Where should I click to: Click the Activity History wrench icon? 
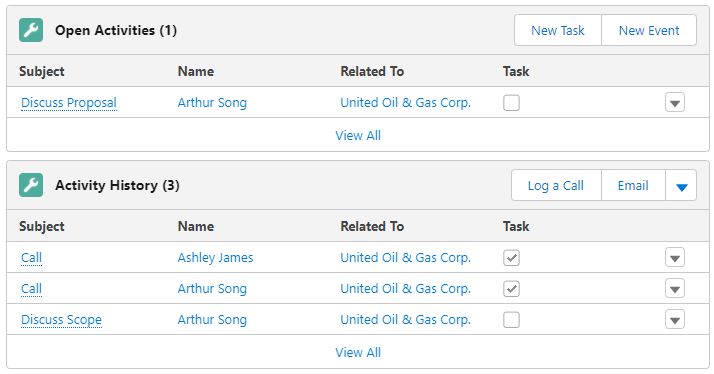click(x=31, y=185)
